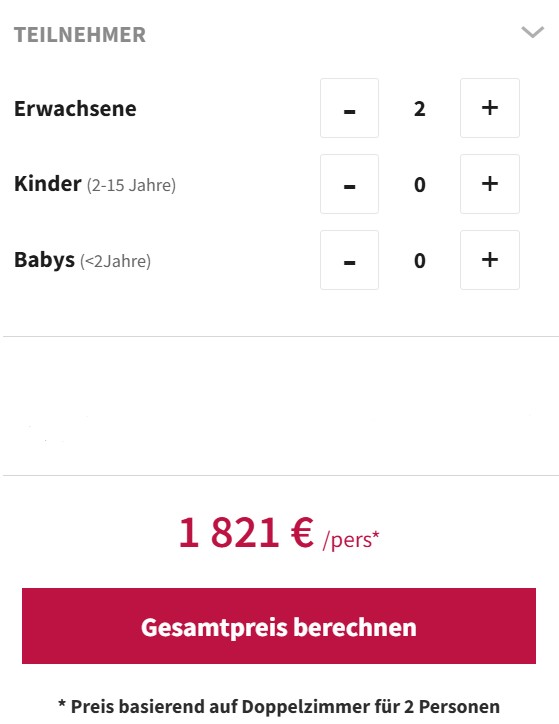
Task: Click the /pers* price suffix
Action: [x=351, y=540]
